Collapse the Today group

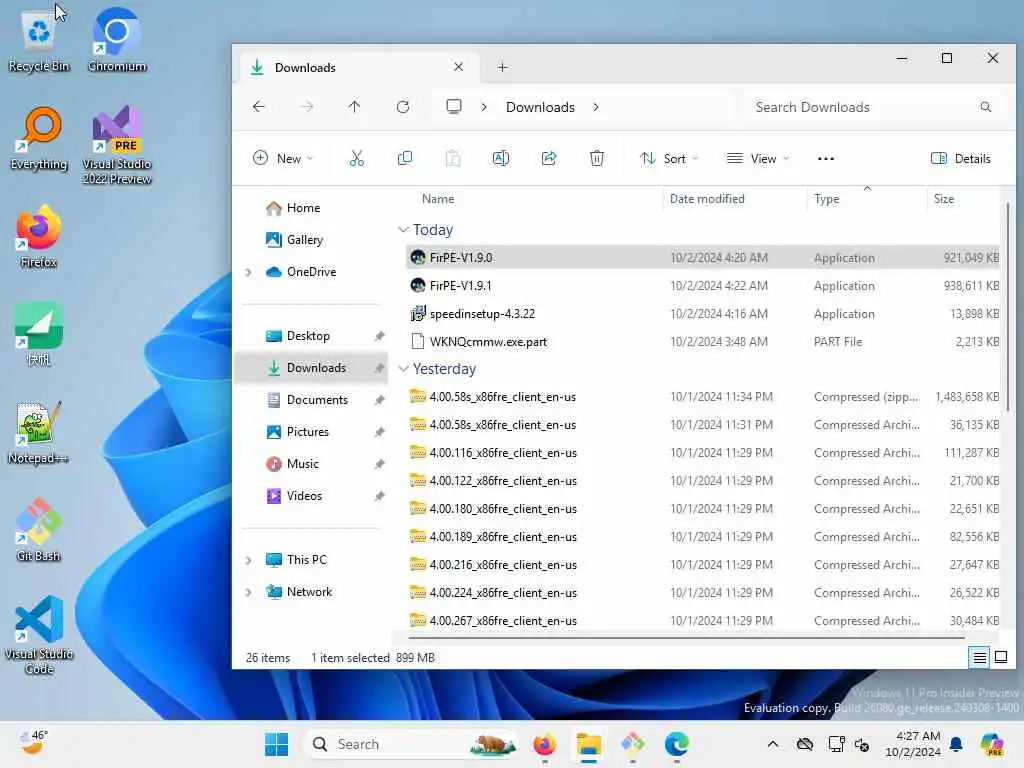[404, 230]
